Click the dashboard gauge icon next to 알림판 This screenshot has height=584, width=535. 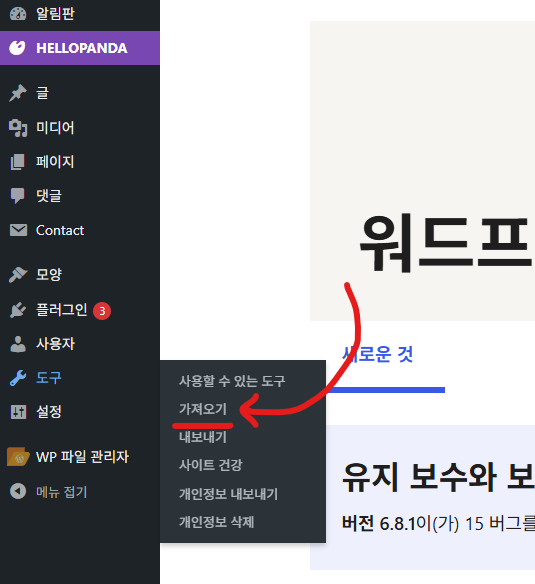click(18, 14)
